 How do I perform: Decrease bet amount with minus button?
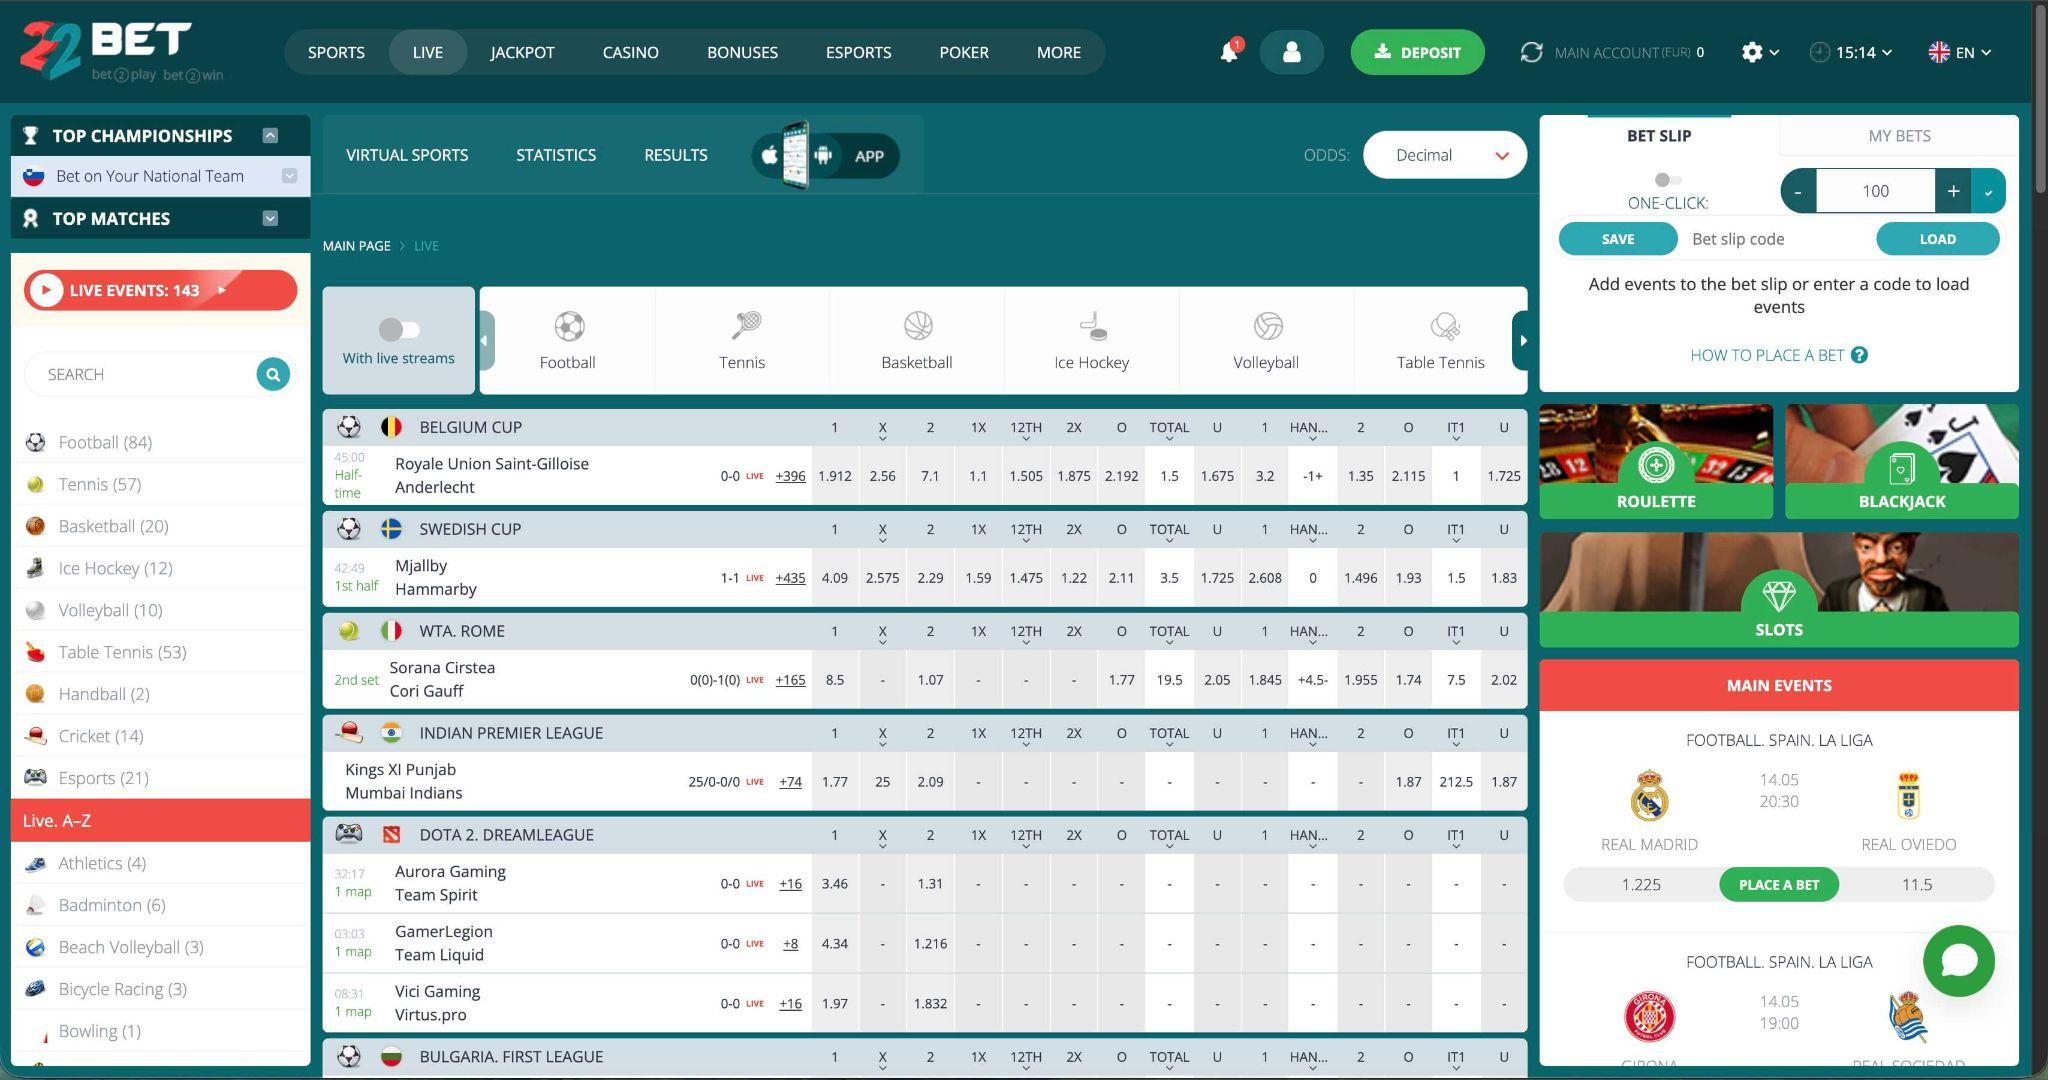(x=1798, y=191)
